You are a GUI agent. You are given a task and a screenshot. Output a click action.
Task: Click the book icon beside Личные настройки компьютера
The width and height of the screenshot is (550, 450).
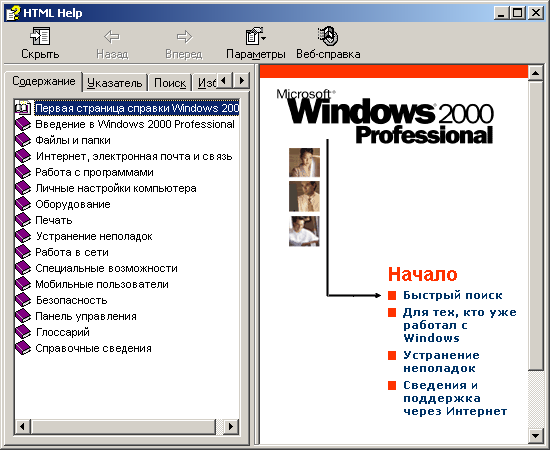click(x=23, y=188)
